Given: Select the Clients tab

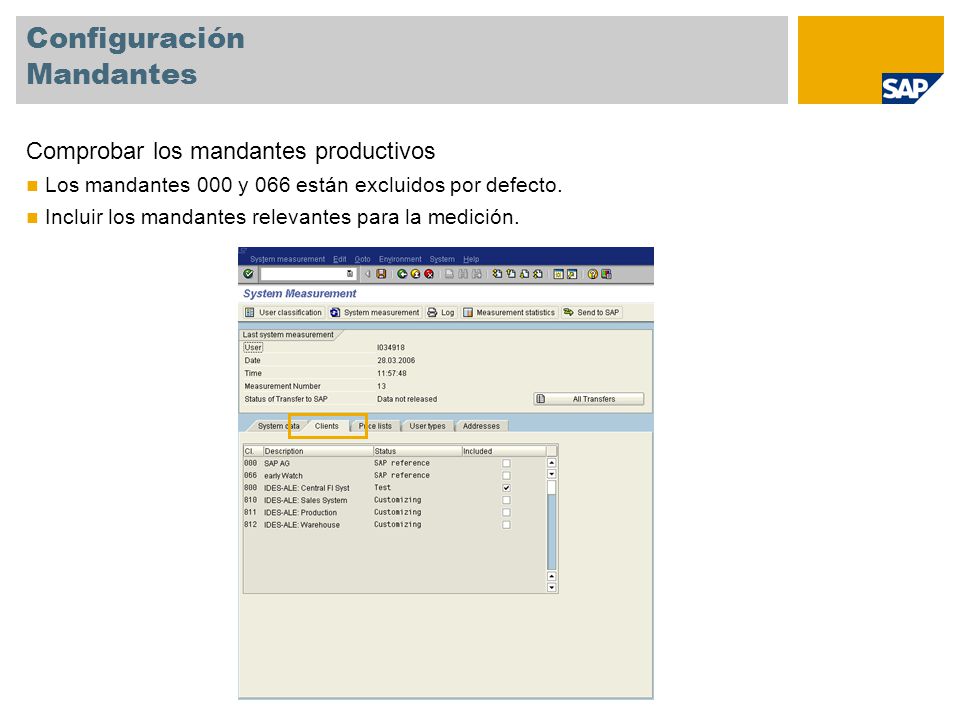Looking at the screenshot, I should (326, 426).
